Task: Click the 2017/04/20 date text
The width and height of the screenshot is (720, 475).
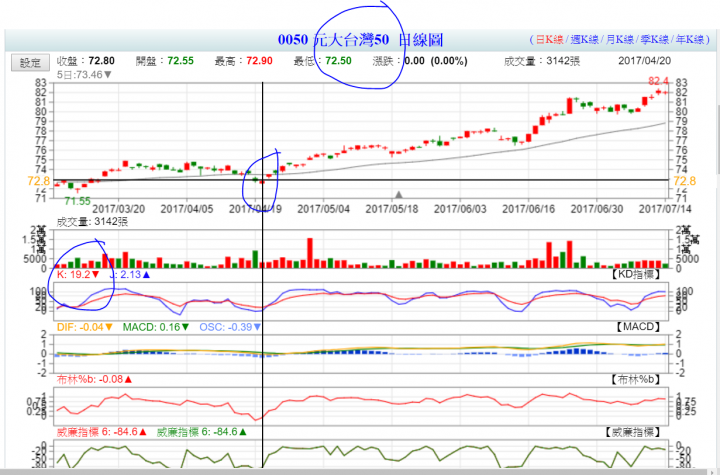Action: [x=644, y=61]
